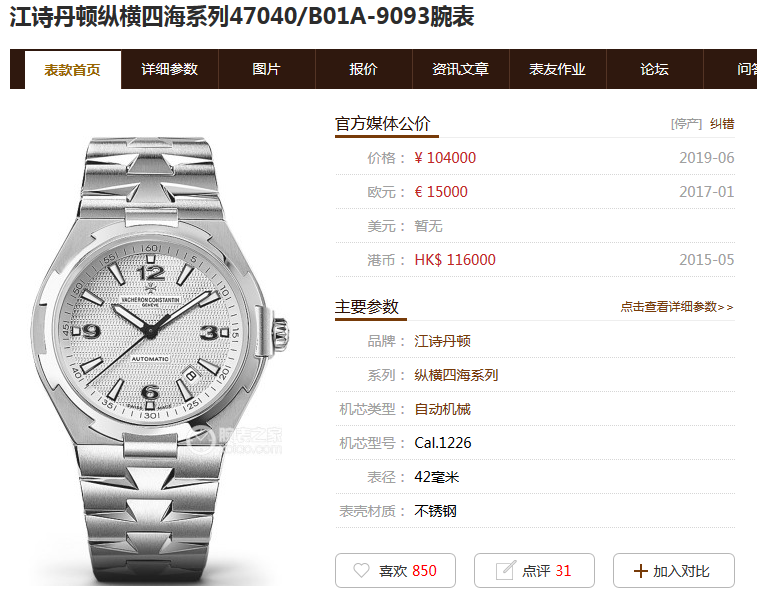
Task: Open 点击查看详细参数 link
Action: [677, 307]
